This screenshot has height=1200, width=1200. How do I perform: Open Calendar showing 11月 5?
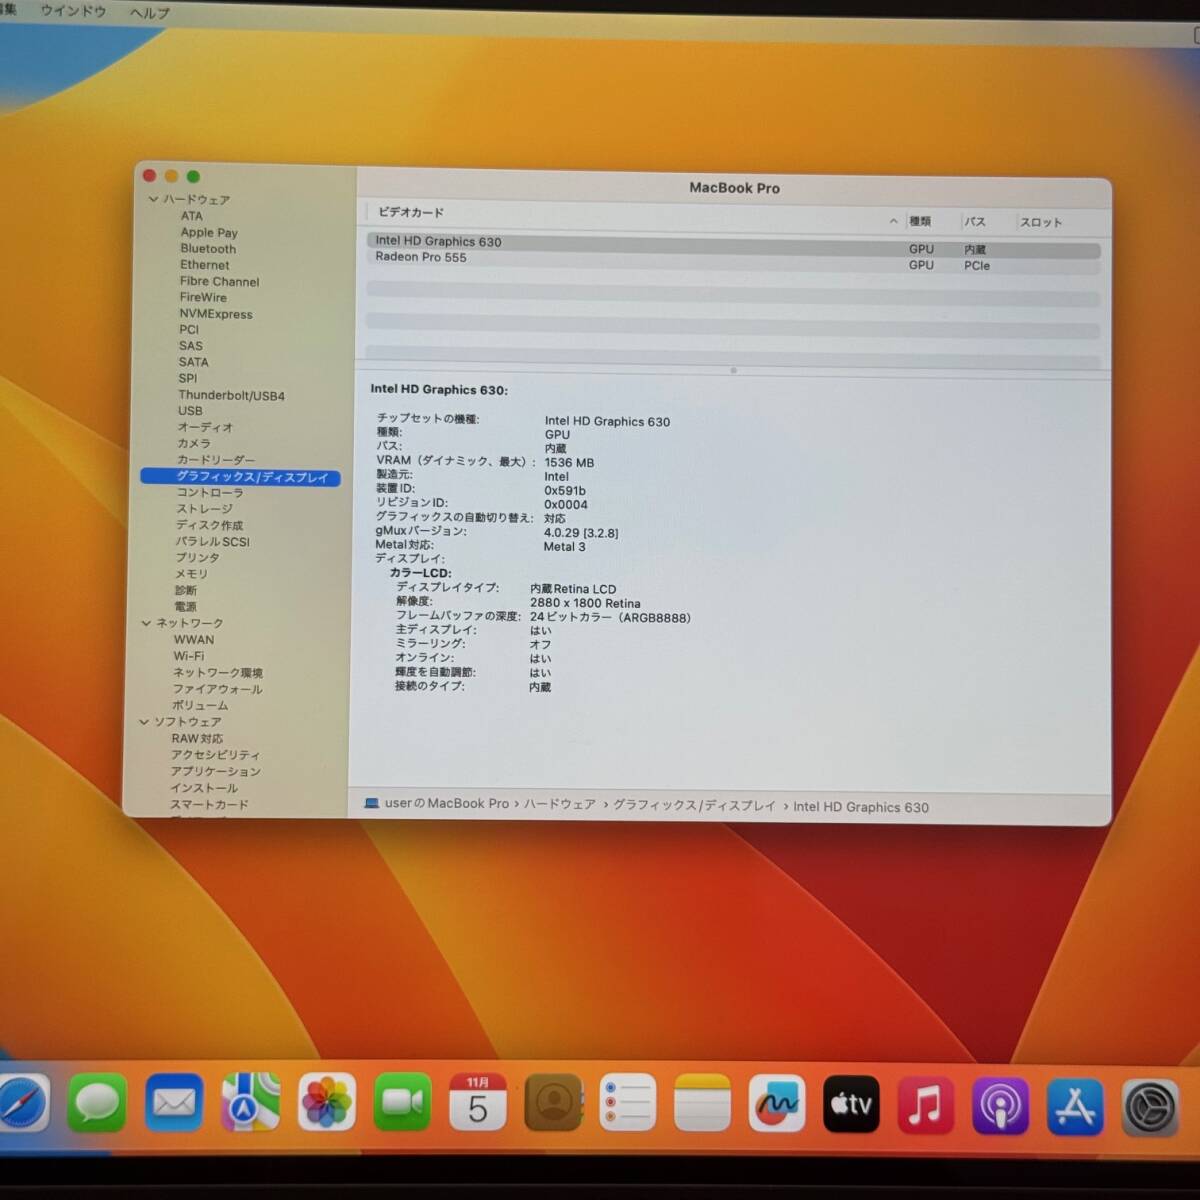(x=478, y=1103)
